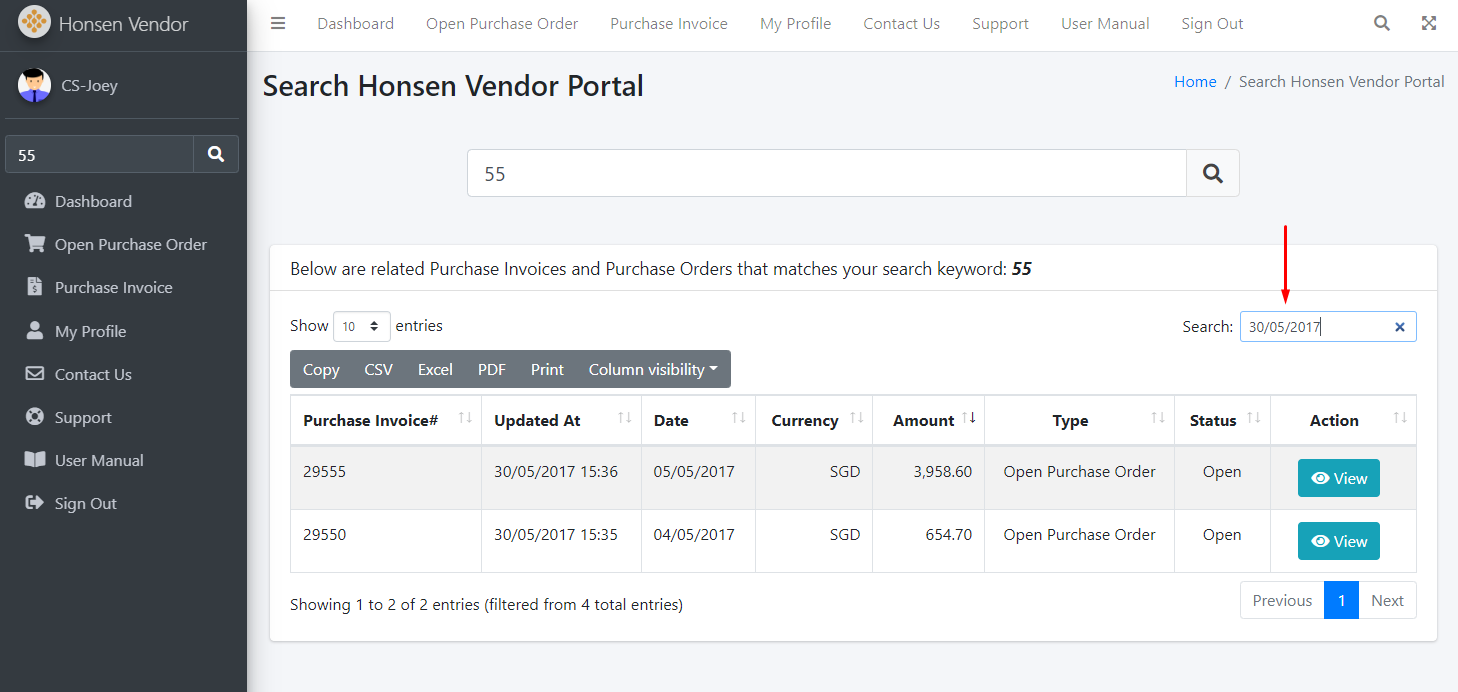Select Open Purchase Order in top navigation
1458x692 pixels.
(x=502, y=24)
